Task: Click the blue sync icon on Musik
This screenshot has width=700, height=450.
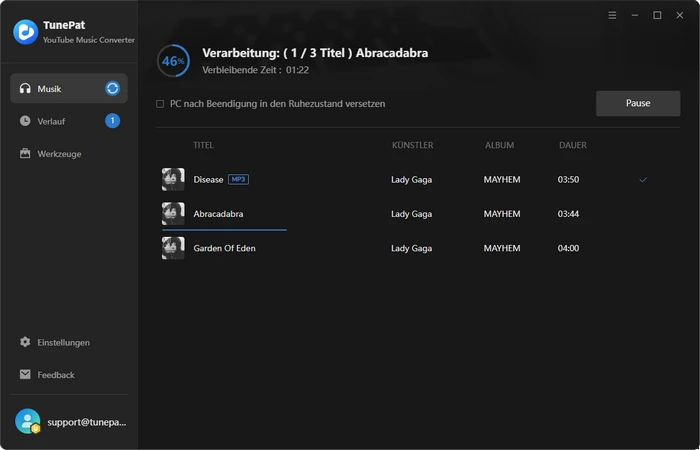Action: pyautogui.click(x=112, y=88)
